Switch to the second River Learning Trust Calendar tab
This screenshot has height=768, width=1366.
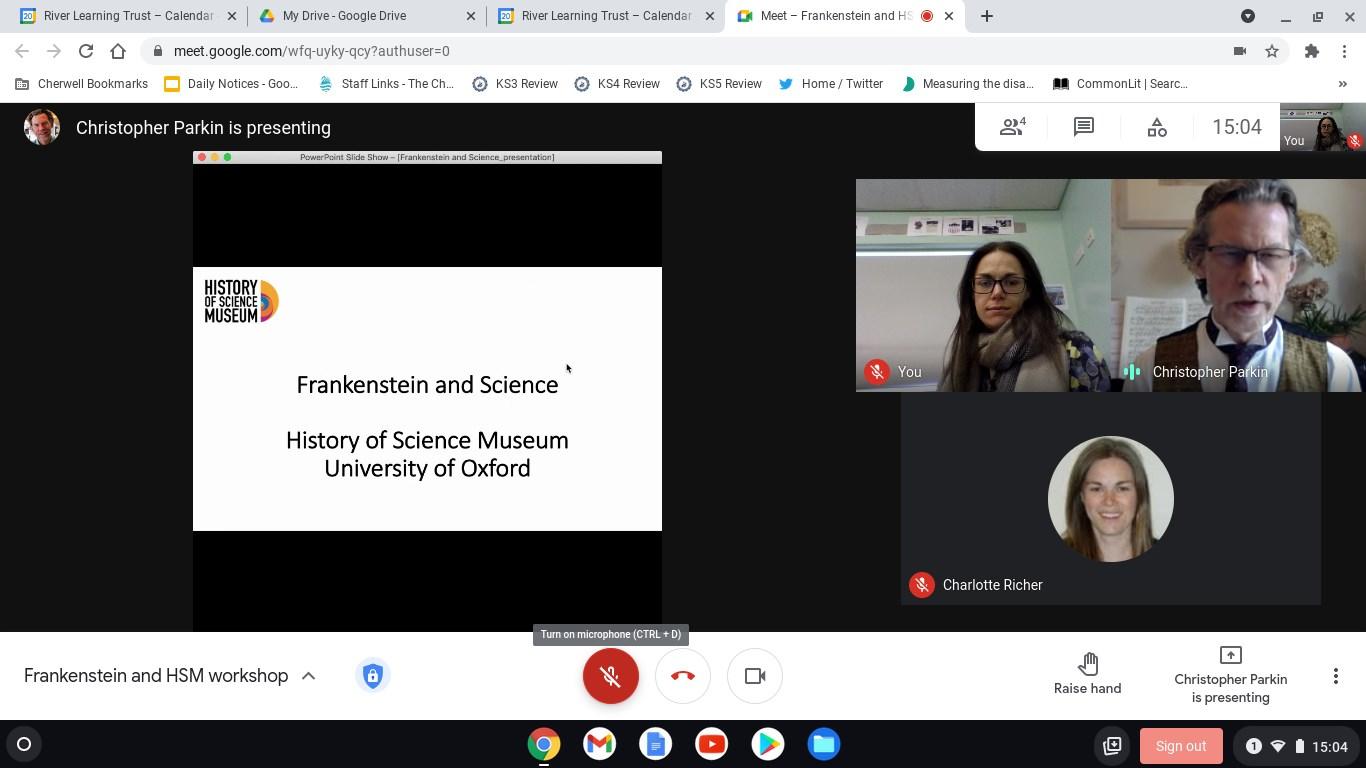pyautogui.click(x=606, y=16)
